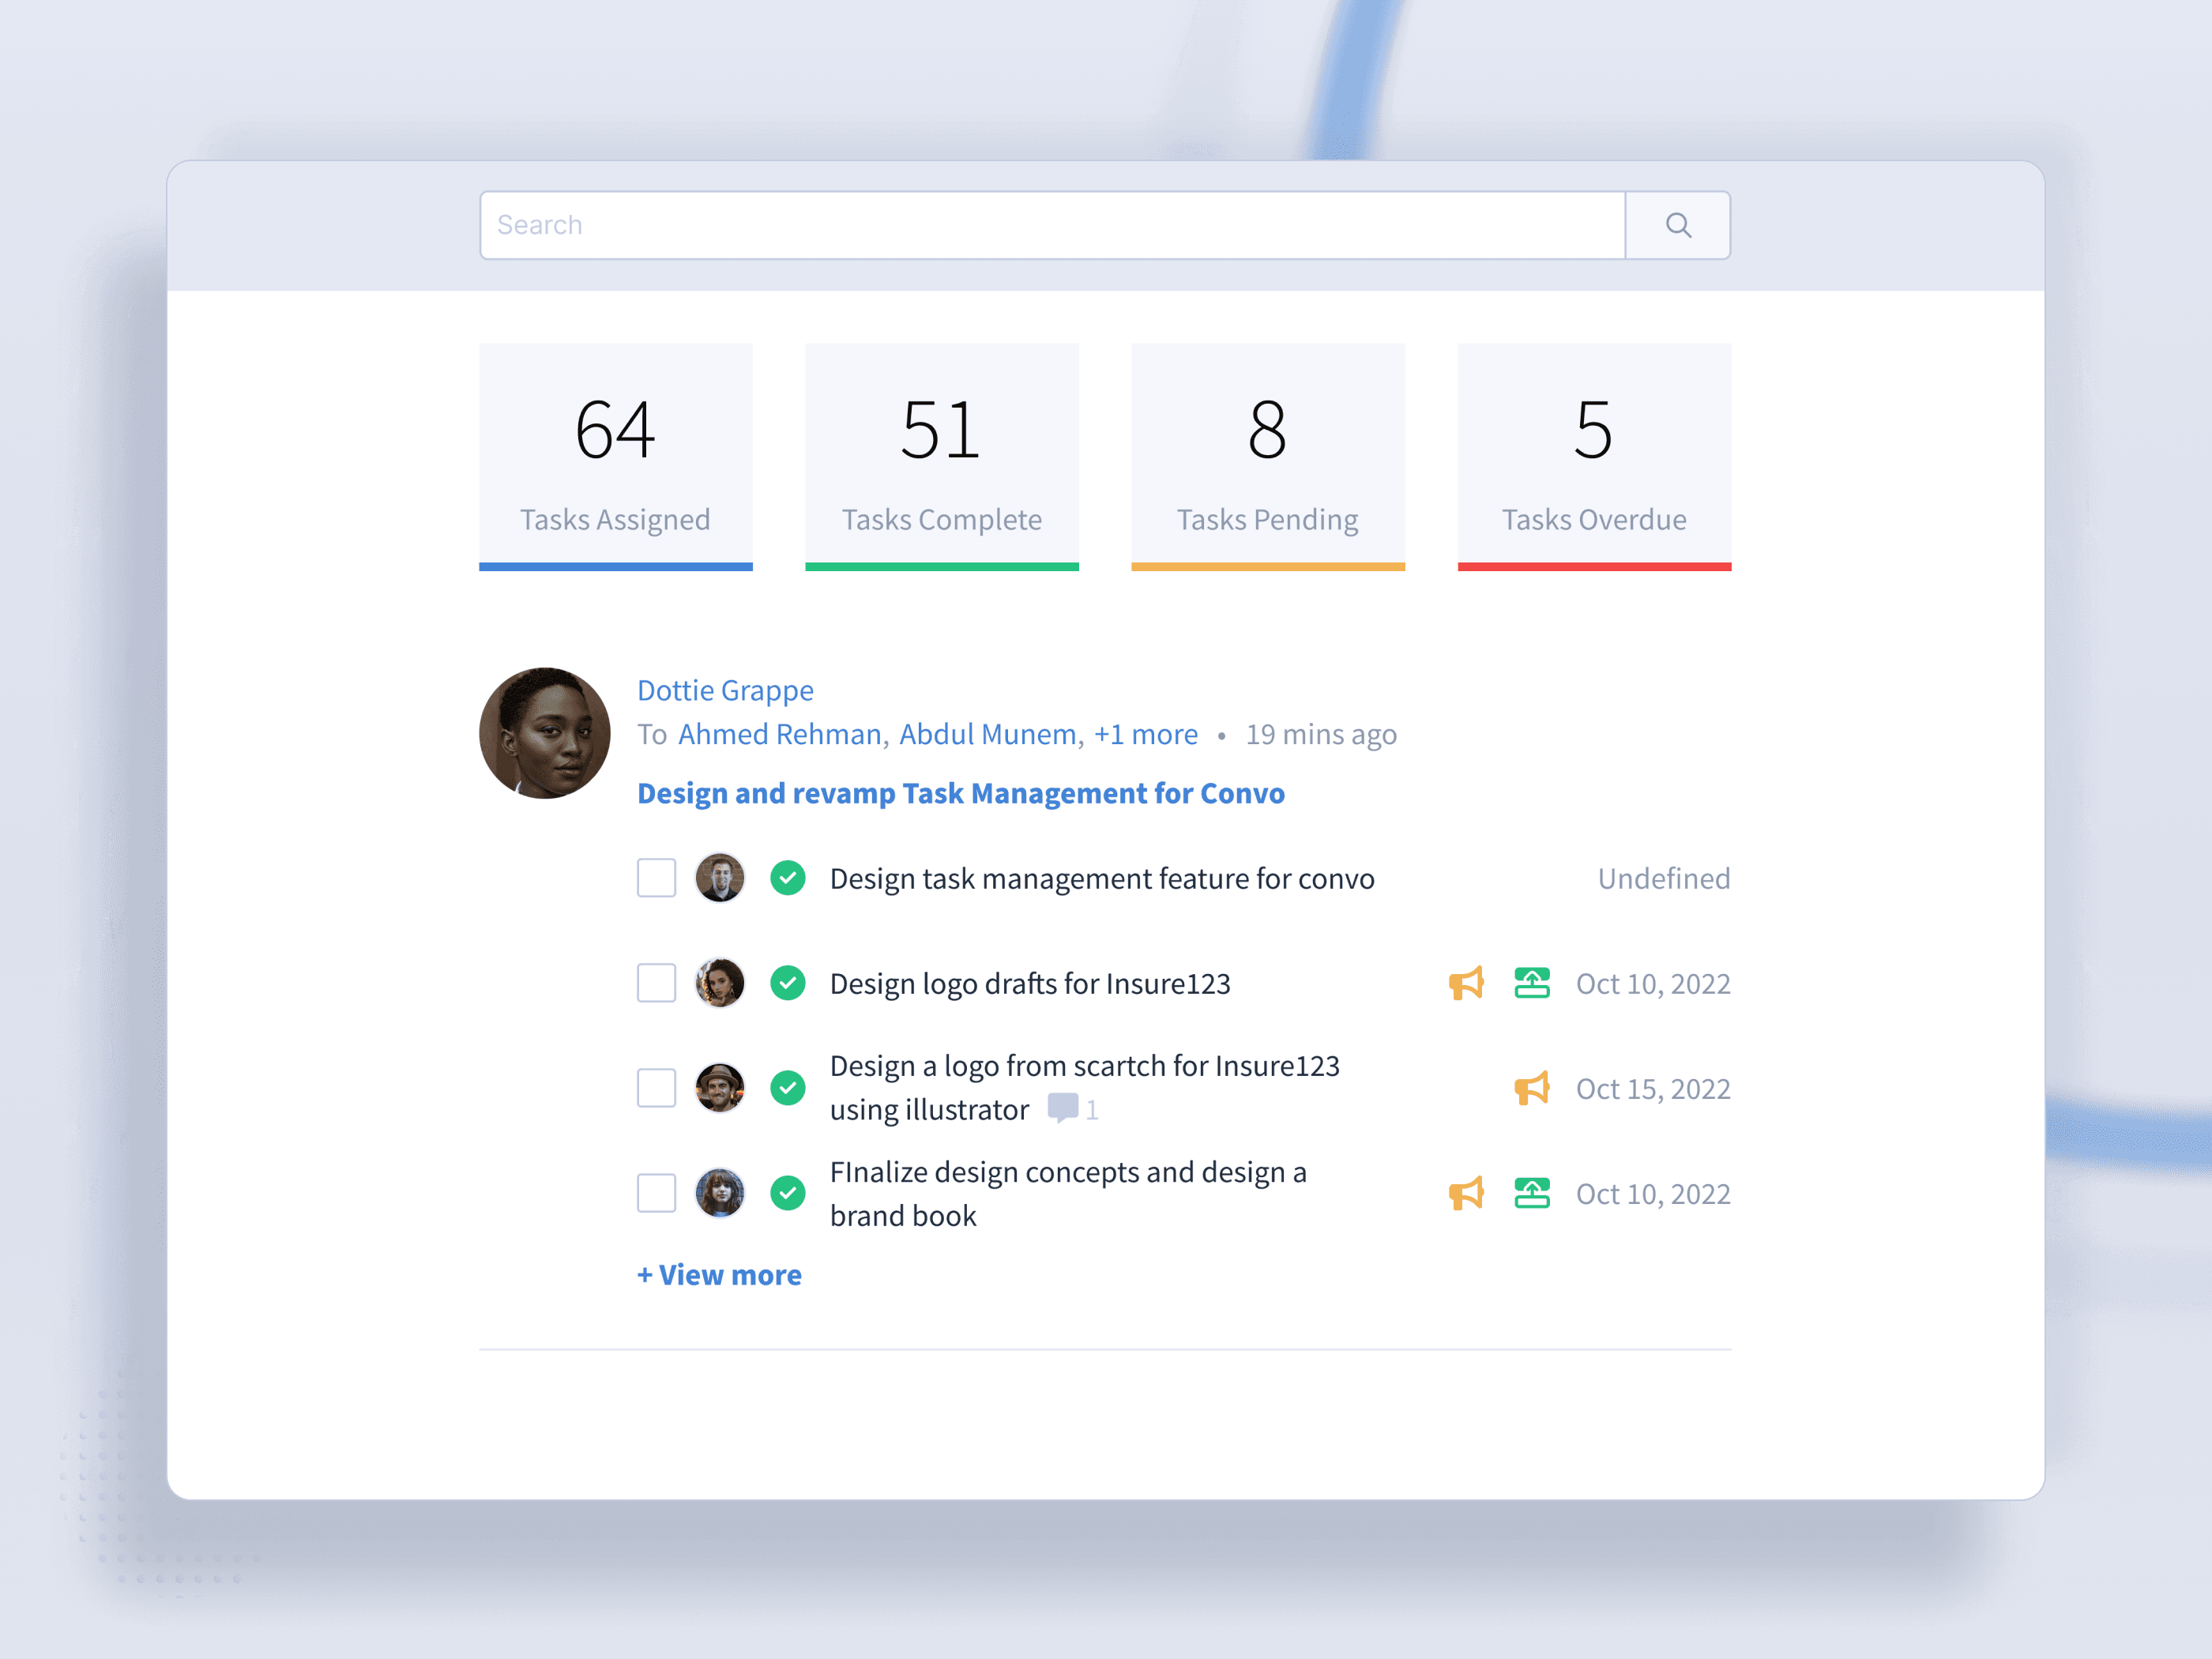
Task: Open Dottie Grappe profile link
Action: click(x=725, y=690)
